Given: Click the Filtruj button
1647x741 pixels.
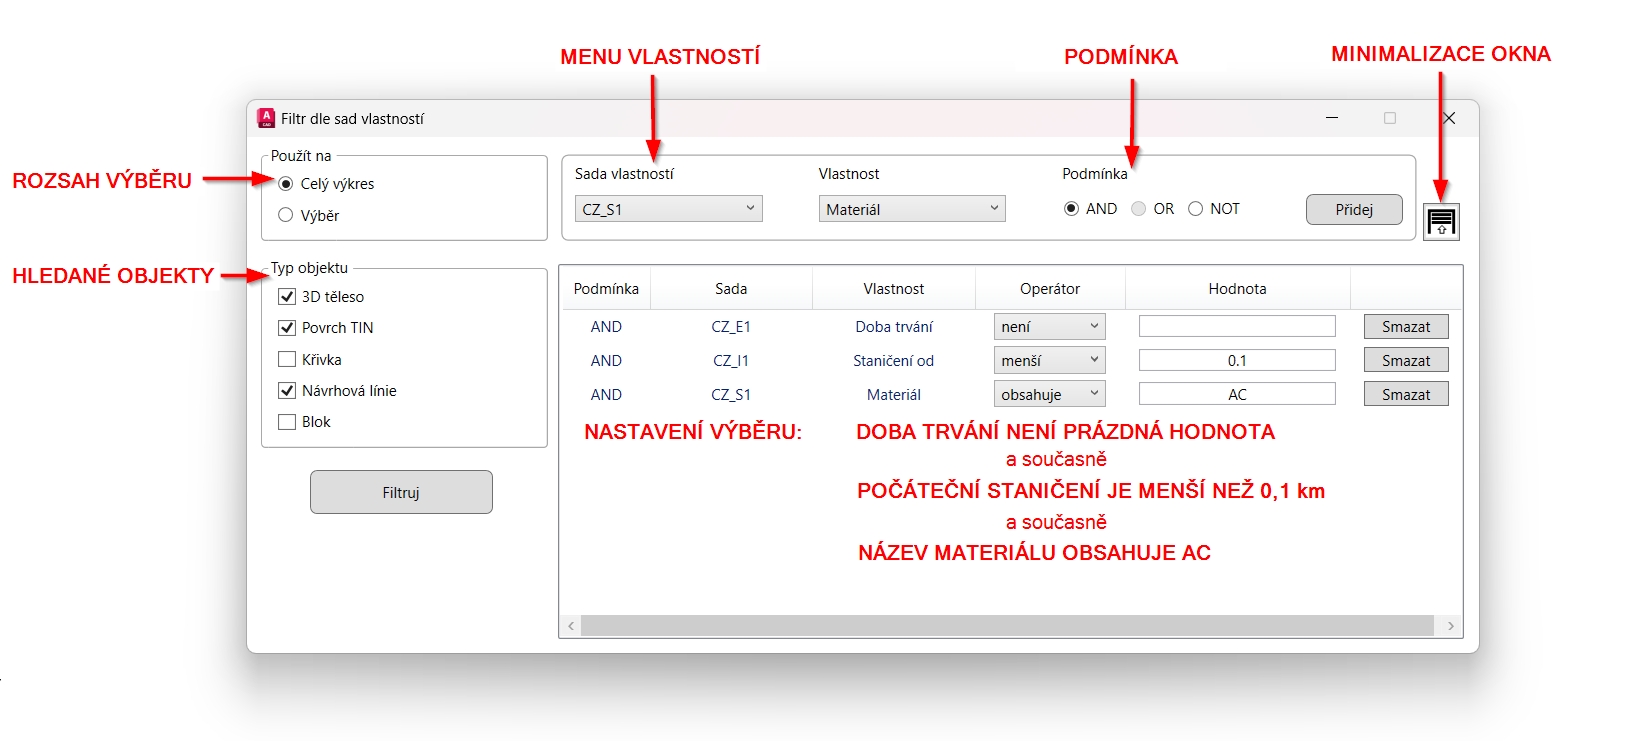Looking at the screenshot, I should [401, 492].
